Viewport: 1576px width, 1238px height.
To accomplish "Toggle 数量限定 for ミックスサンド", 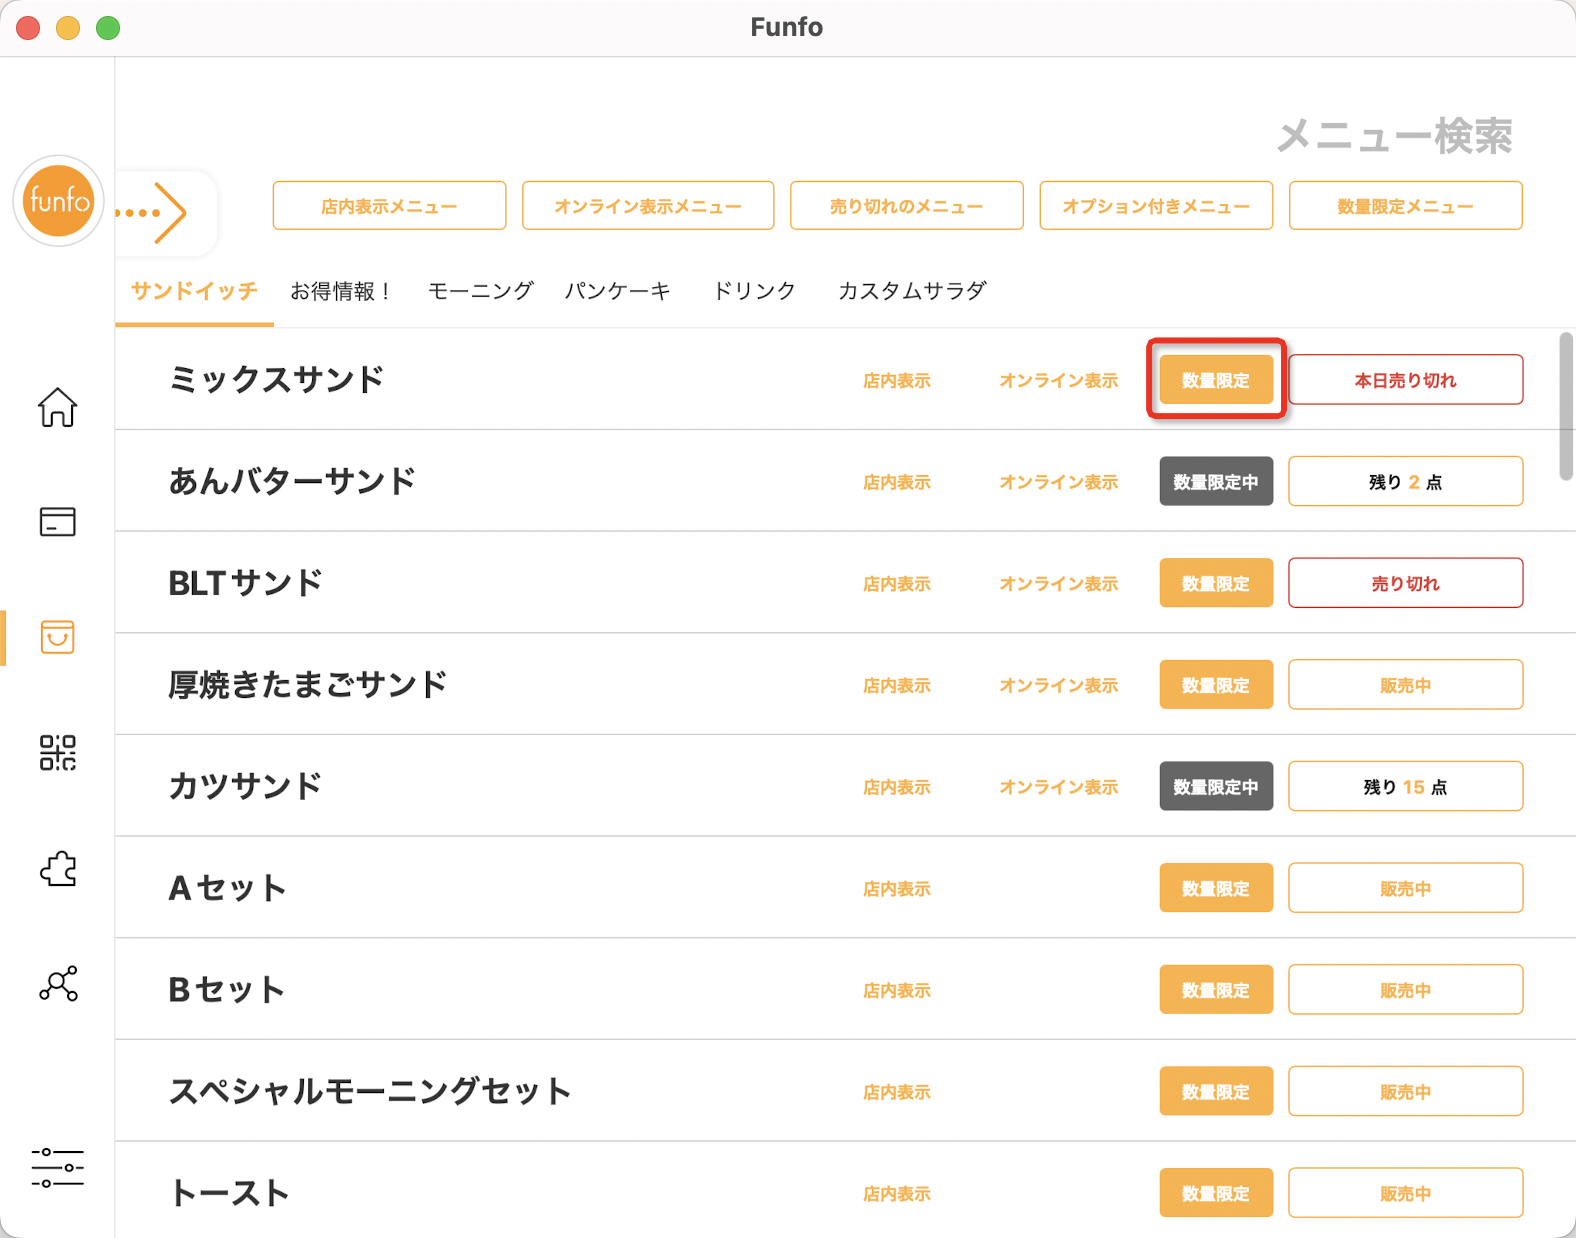I will point(1216,380).
